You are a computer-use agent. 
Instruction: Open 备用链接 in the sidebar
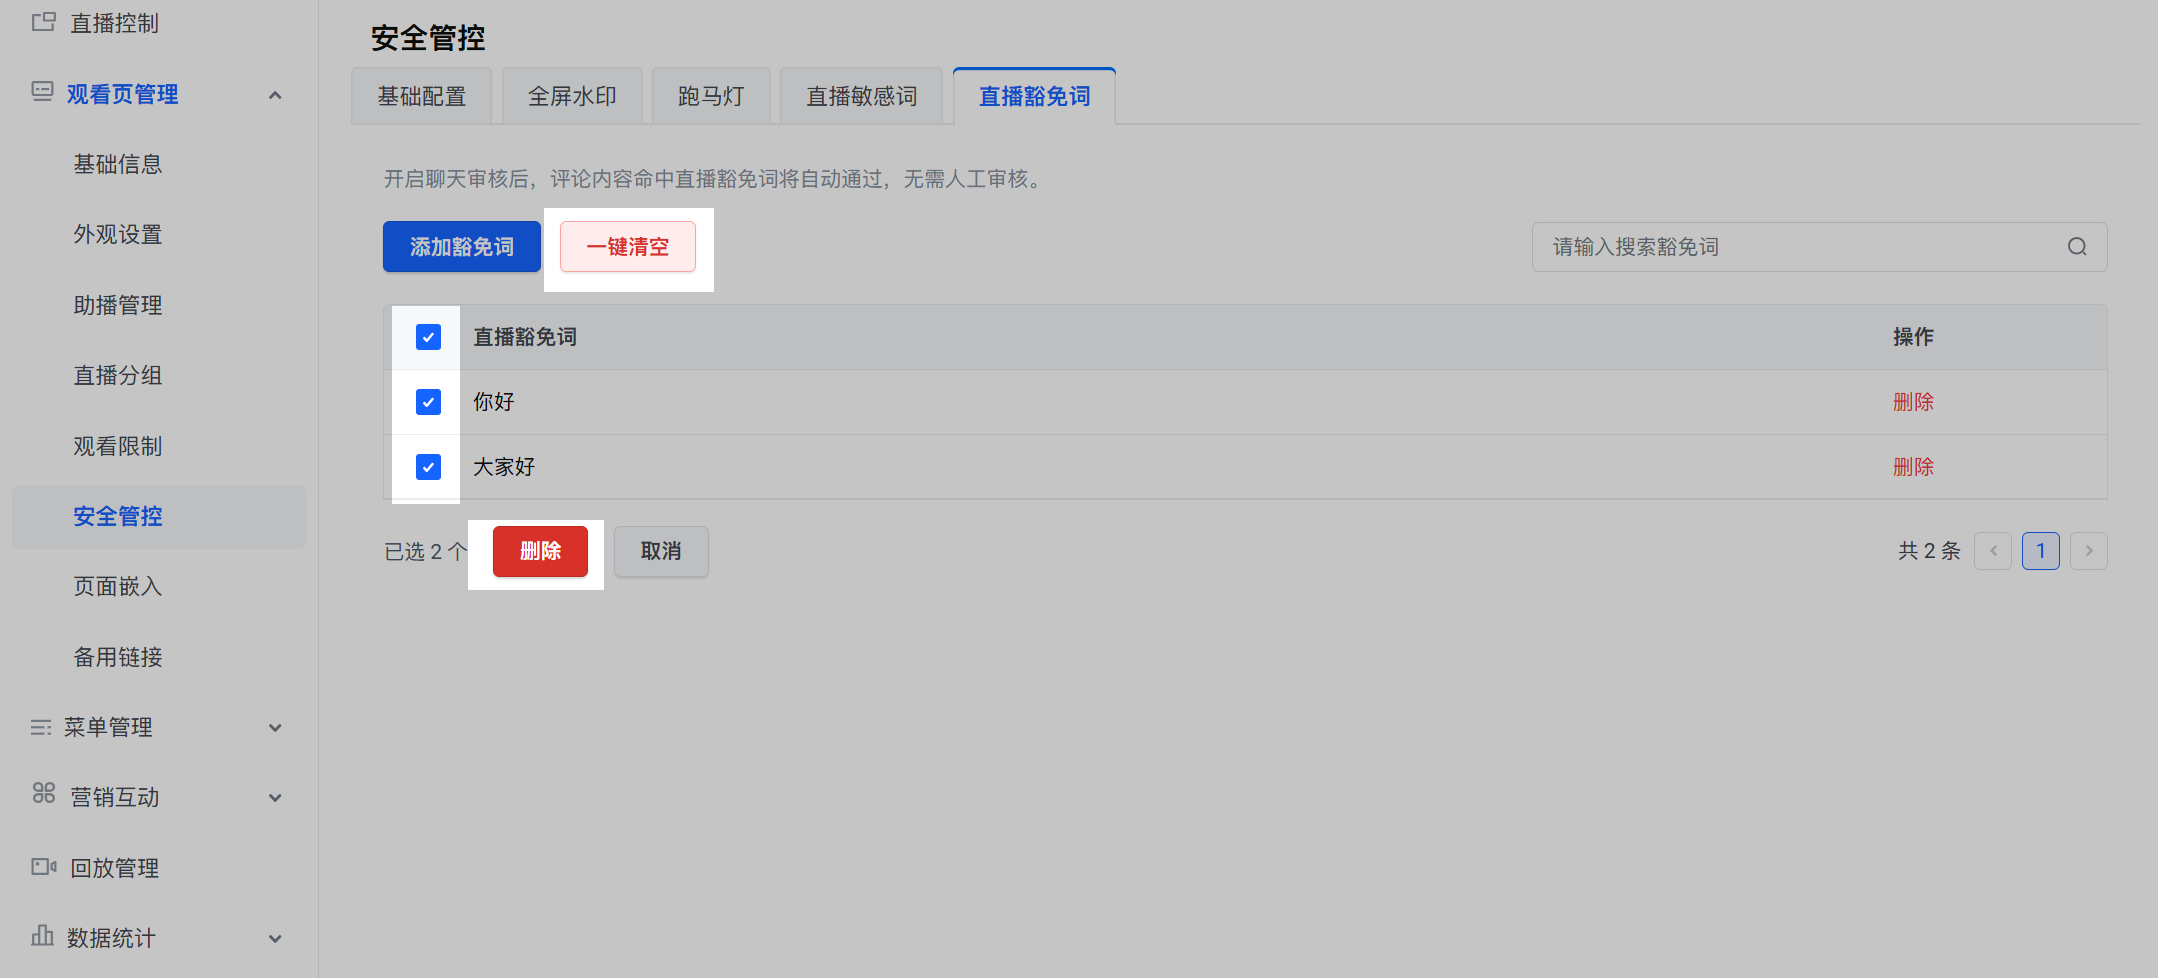(118, 657)
